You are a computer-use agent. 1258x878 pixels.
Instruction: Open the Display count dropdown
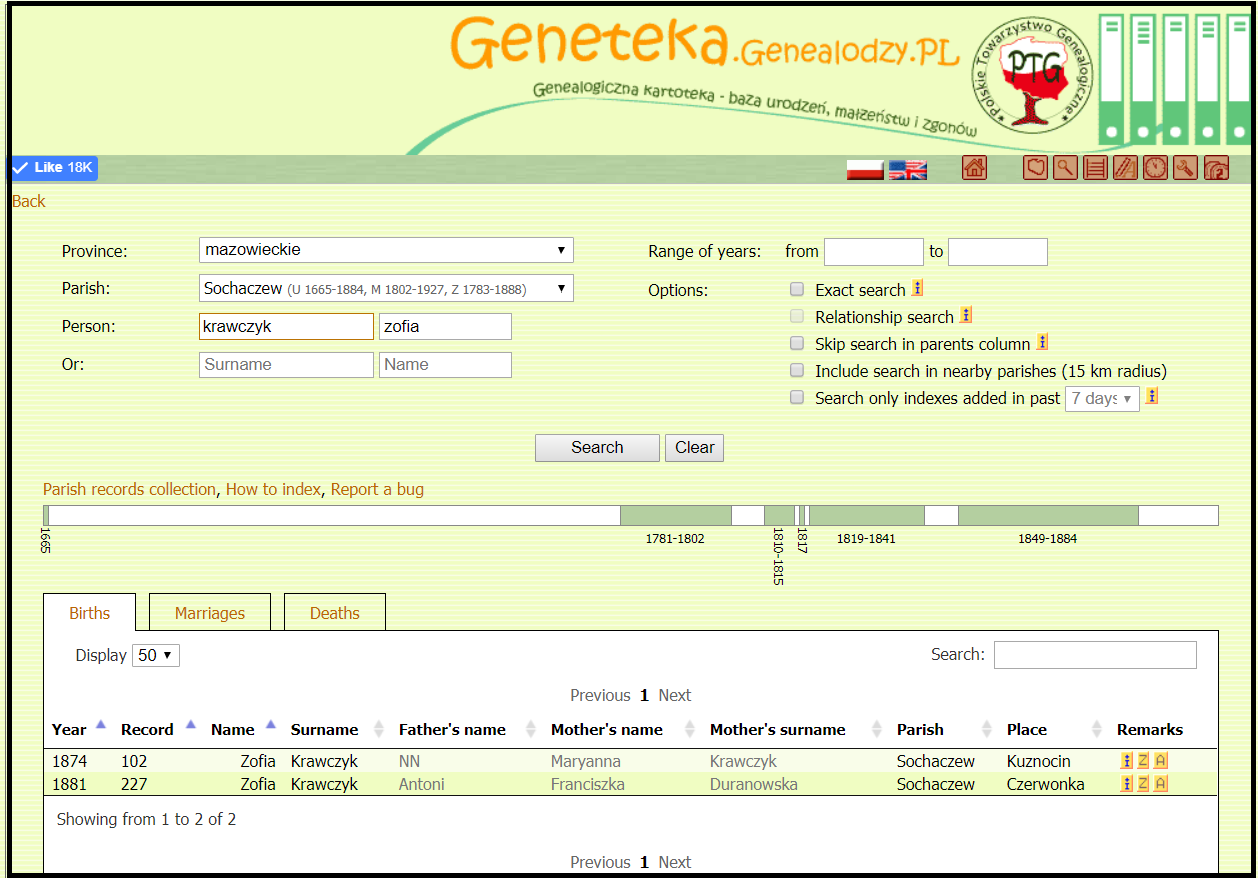tap(155, 655)
